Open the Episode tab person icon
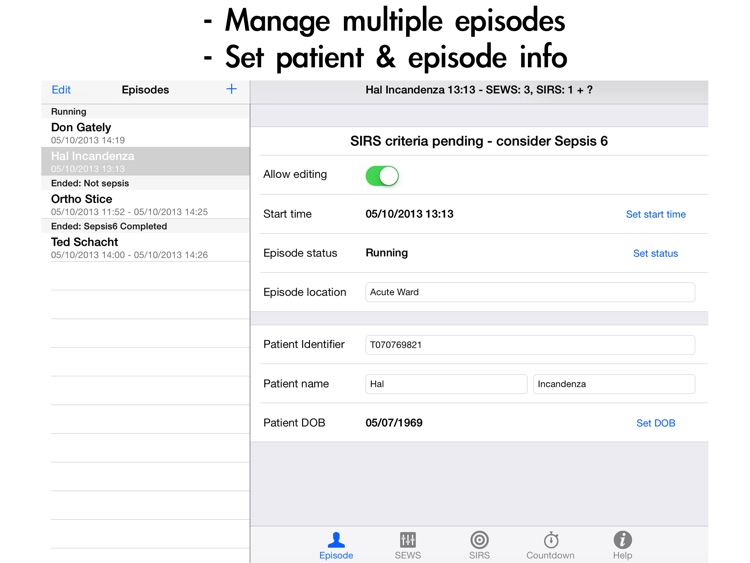The height and width of the screenshot is (563, 750). [x=336, y=545]
